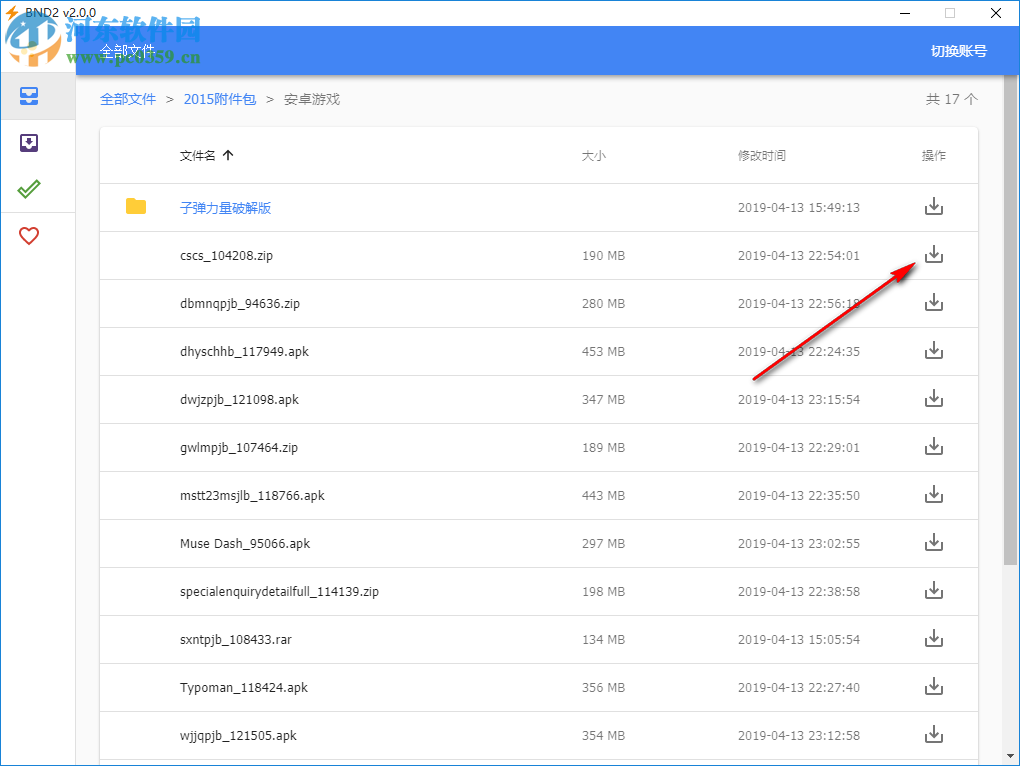This screenshot has width=1020, height=766.
Task: Download wjjqpjb_121505.apk via its download icon
Action: click(933, 734)
